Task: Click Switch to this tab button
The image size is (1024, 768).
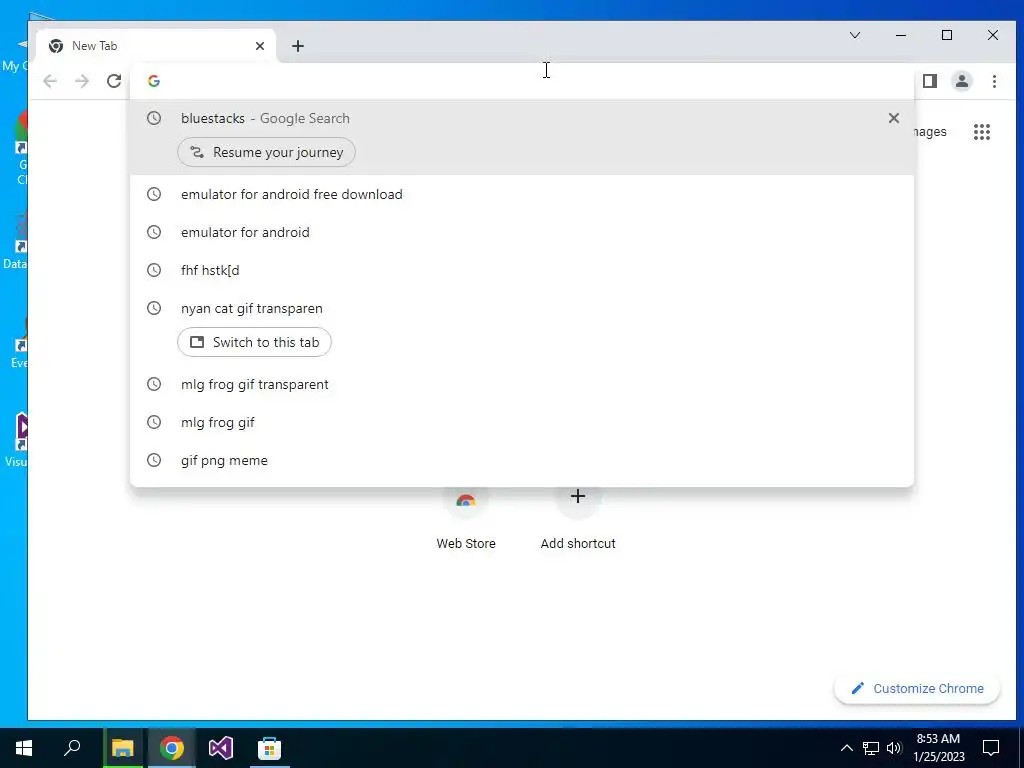Action: coord(254,342)
